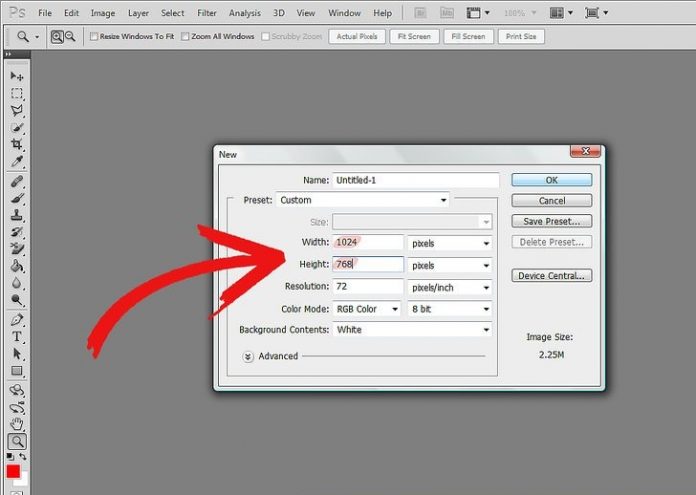Enable Zoom All Windows checkbox

pos(187,36)
